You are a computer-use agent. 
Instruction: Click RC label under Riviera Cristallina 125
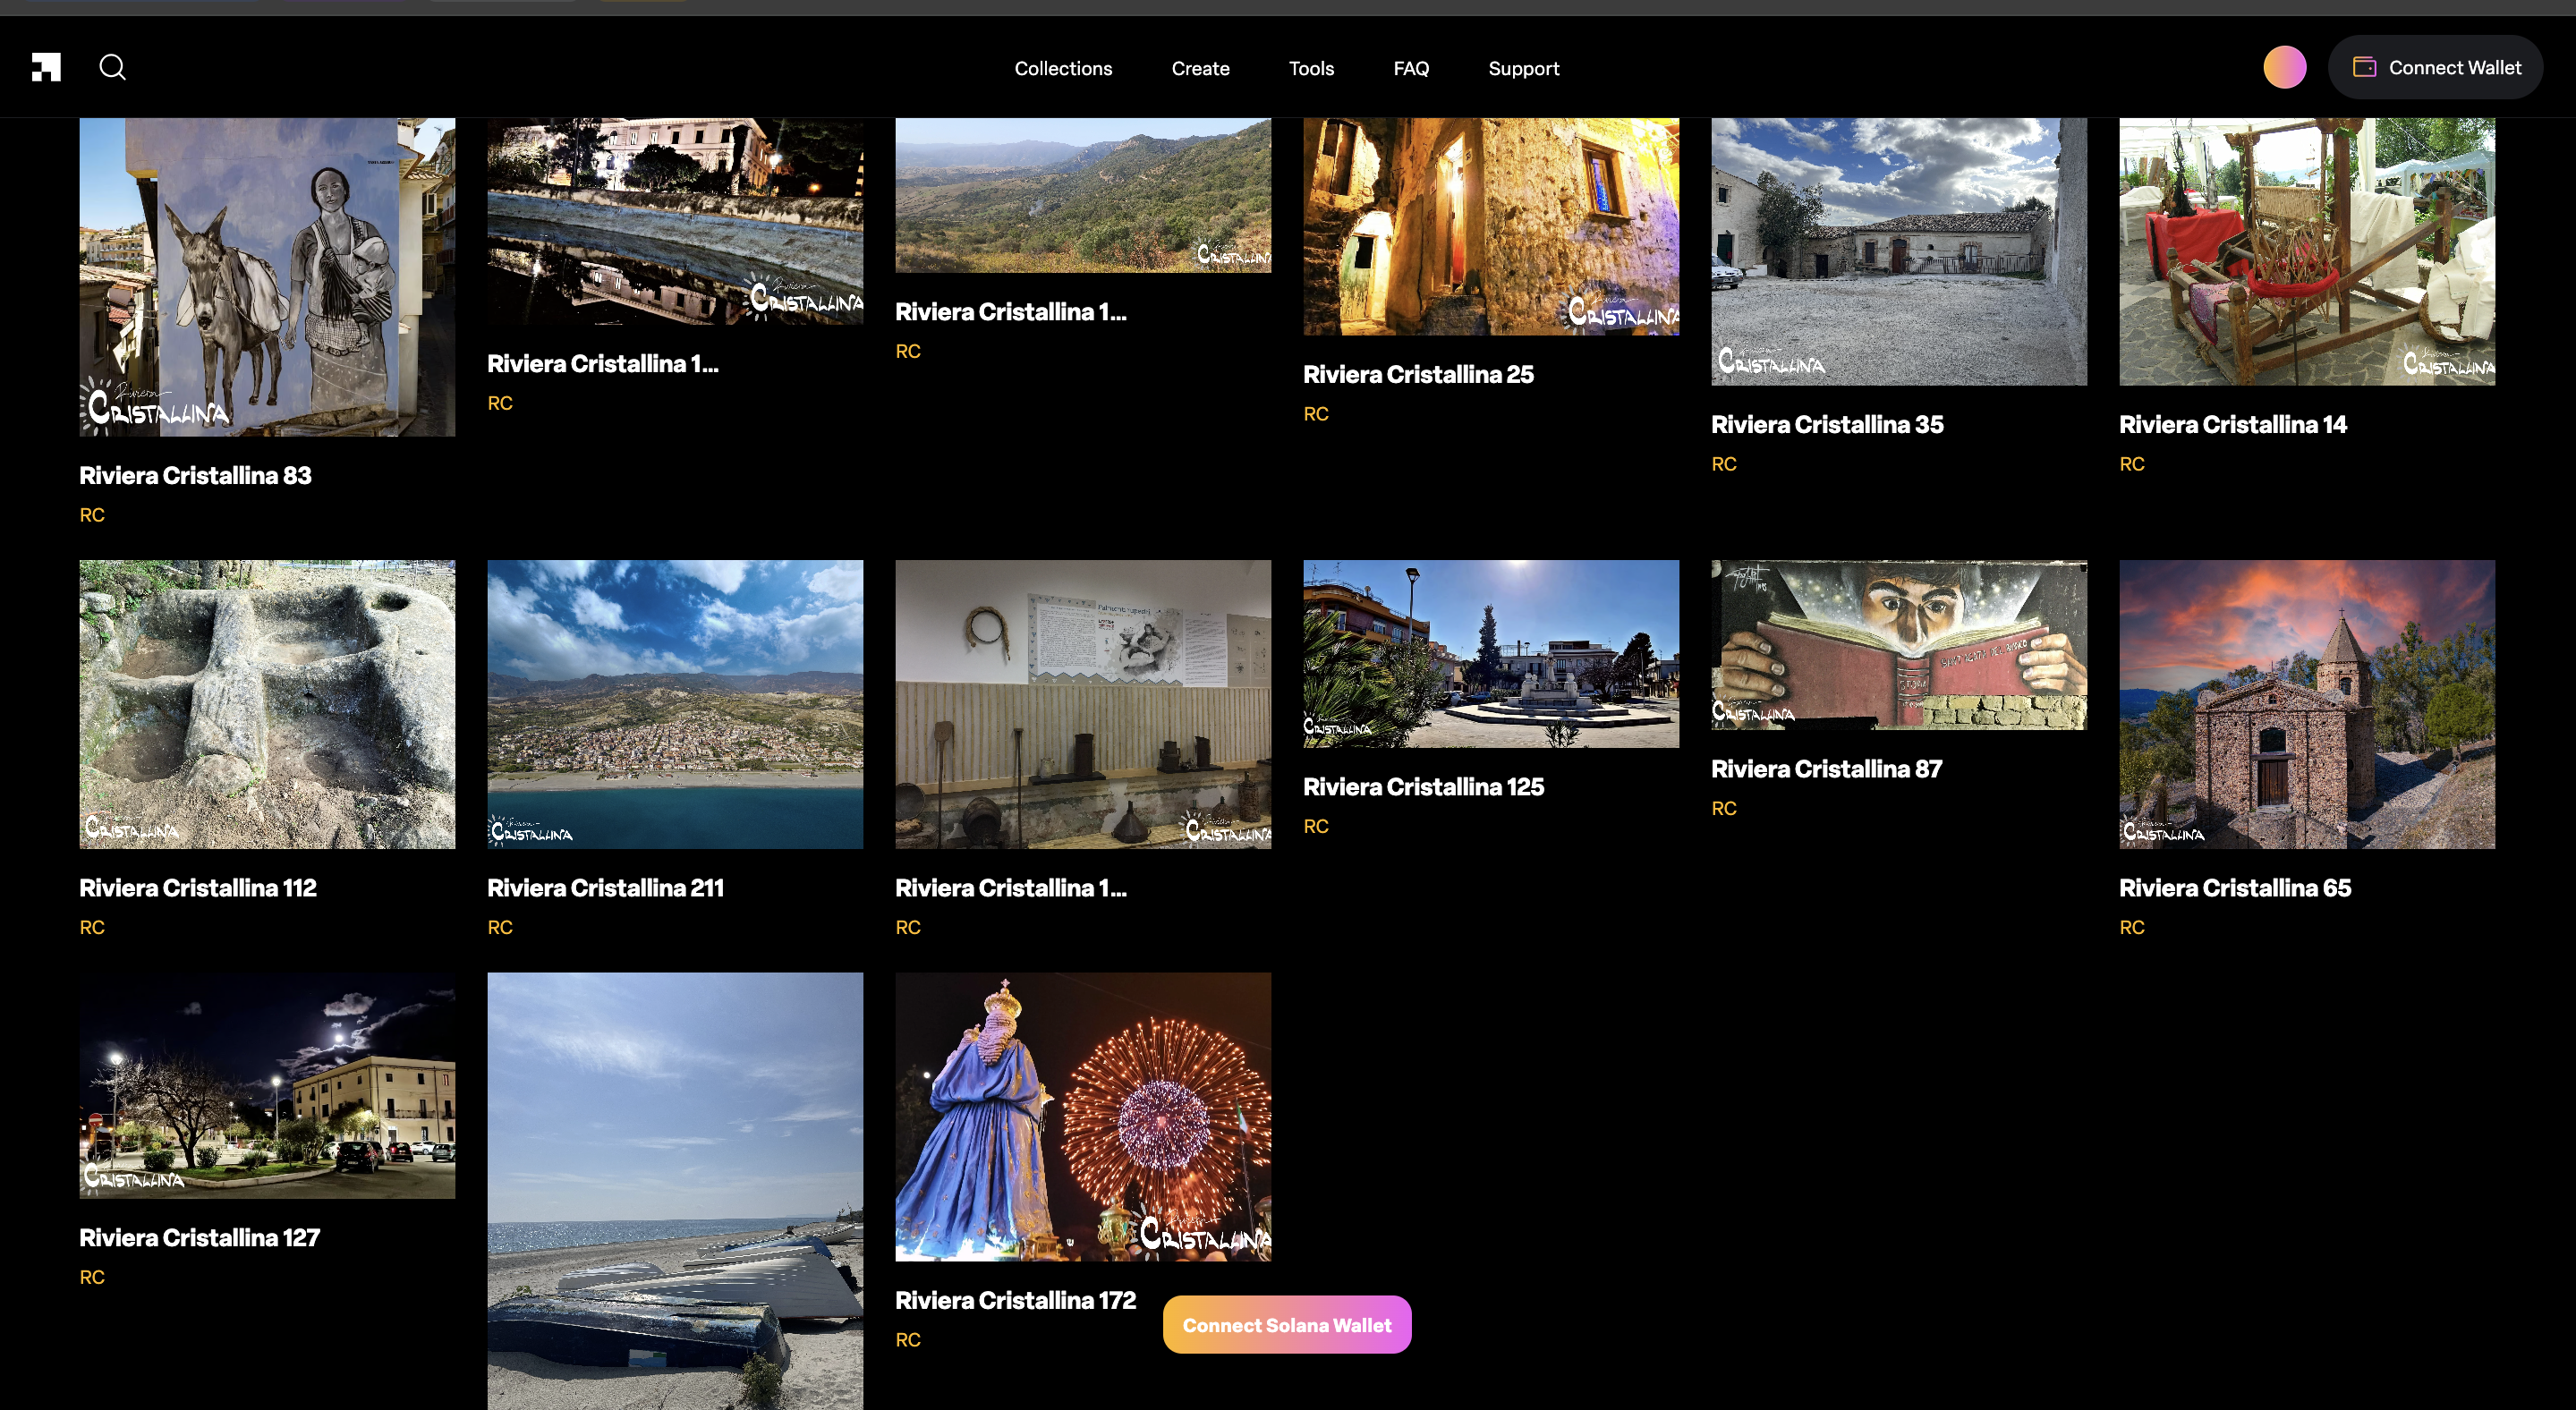(1316, 826)
